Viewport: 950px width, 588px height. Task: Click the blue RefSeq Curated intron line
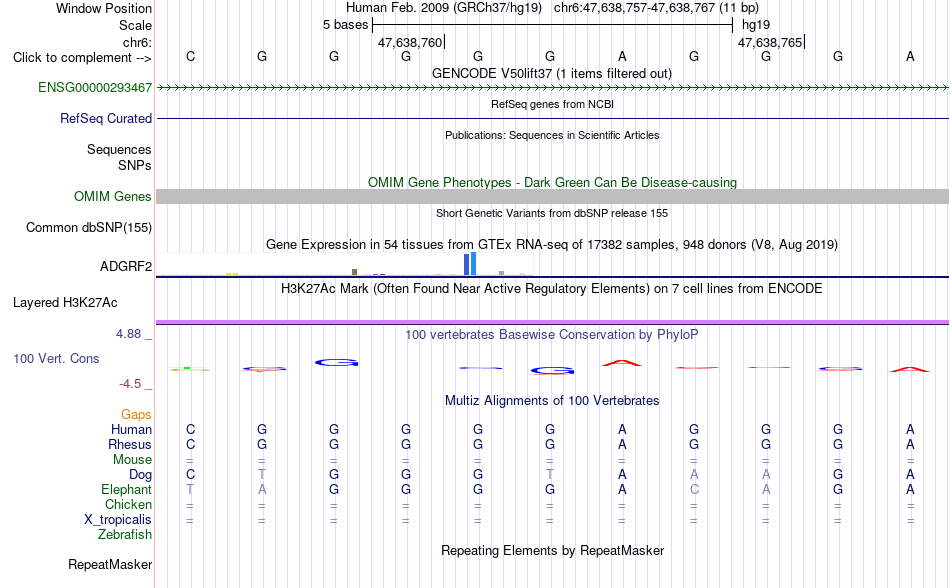(552, 118)
